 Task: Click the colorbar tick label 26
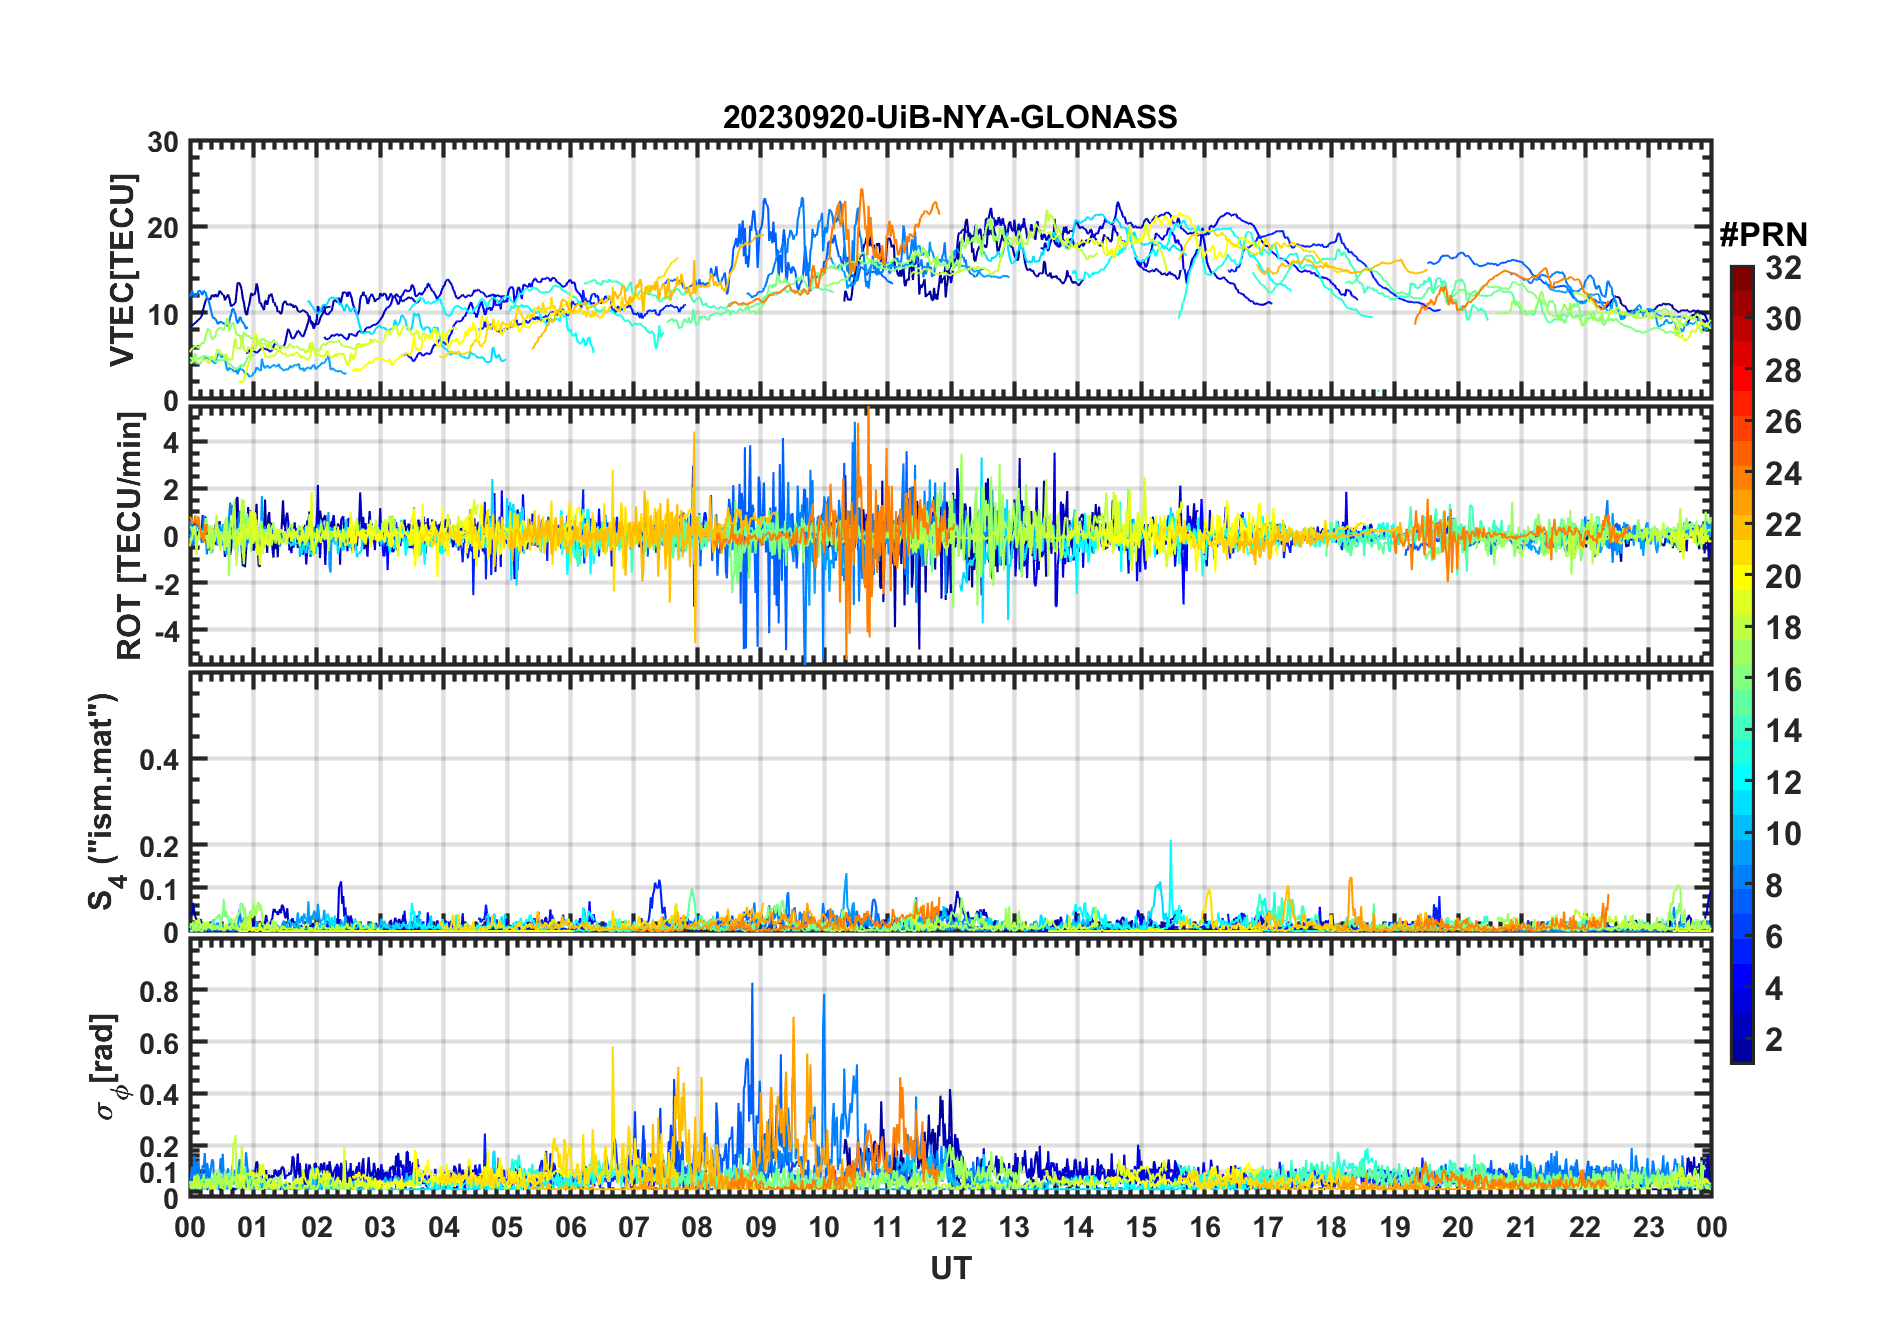1783,422
